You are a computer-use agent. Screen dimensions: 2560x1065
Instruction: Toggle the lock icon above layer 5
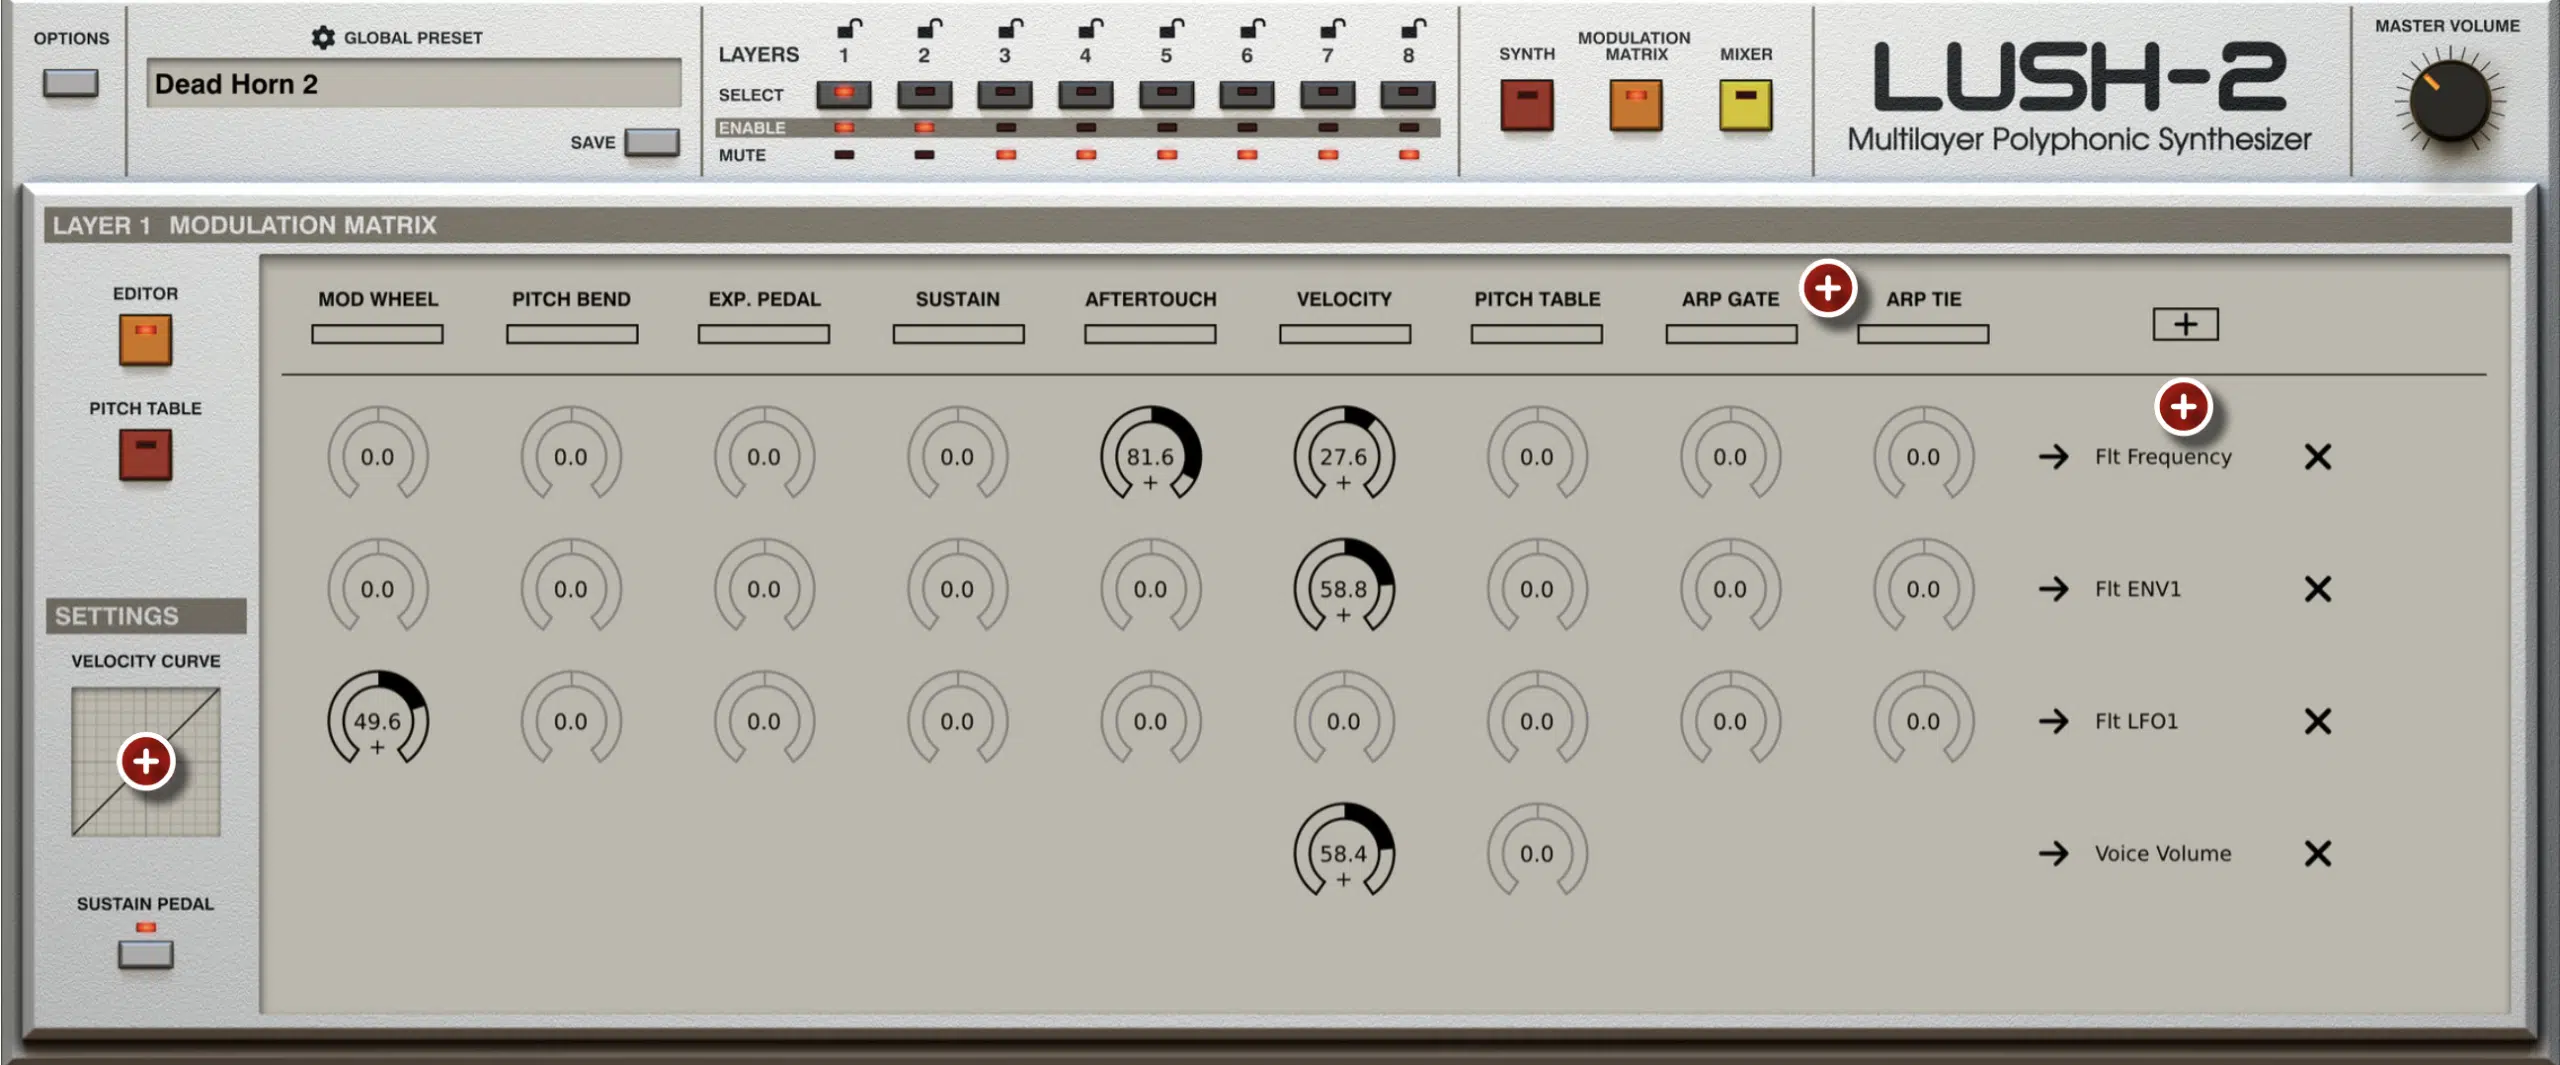coord(1172,27)
